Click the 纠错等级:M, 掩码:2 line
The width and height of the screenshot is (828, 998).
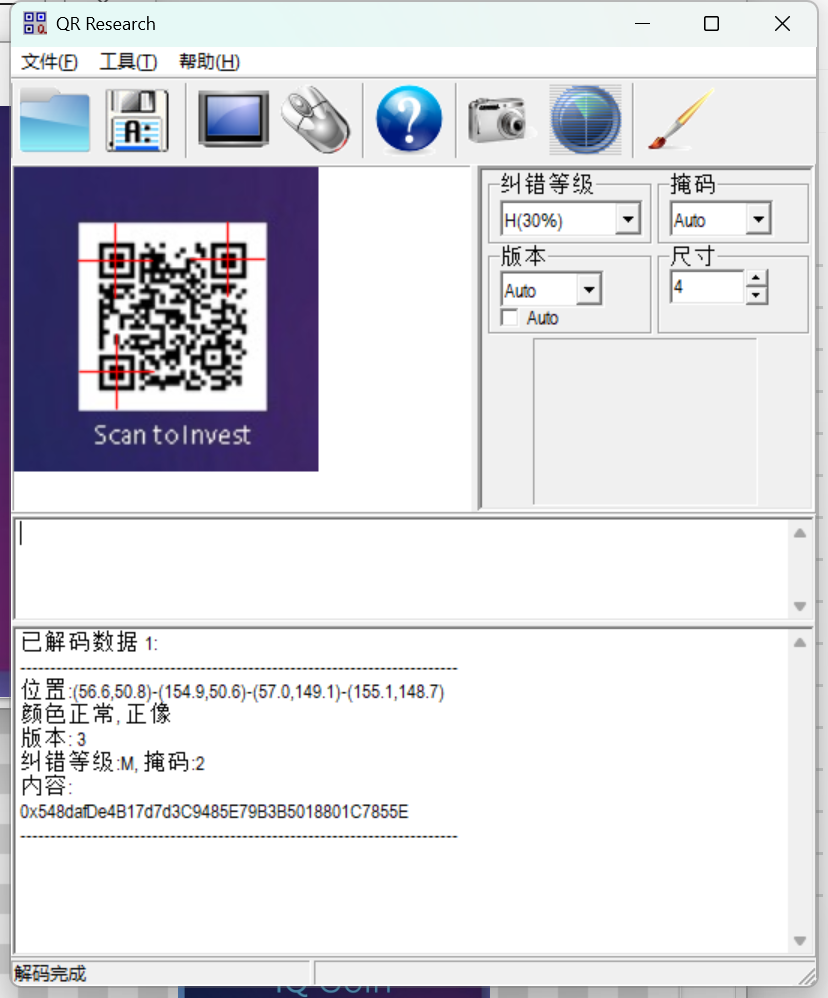pyautogui.click(x=113, y=762)
